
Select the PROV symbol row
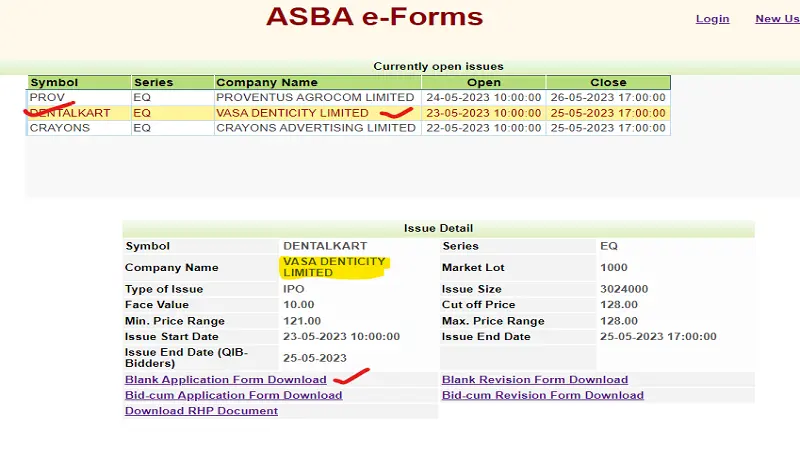click(47, 97)
